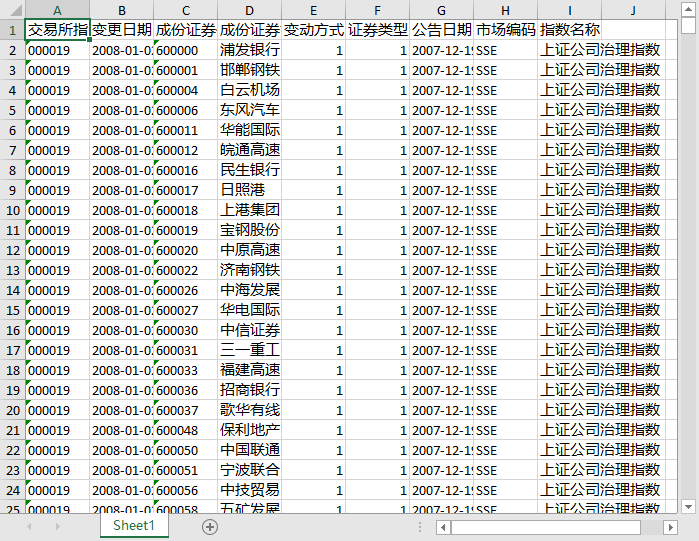Select row 12 header
The image size is (699, 541).
[x=12, y=250]
